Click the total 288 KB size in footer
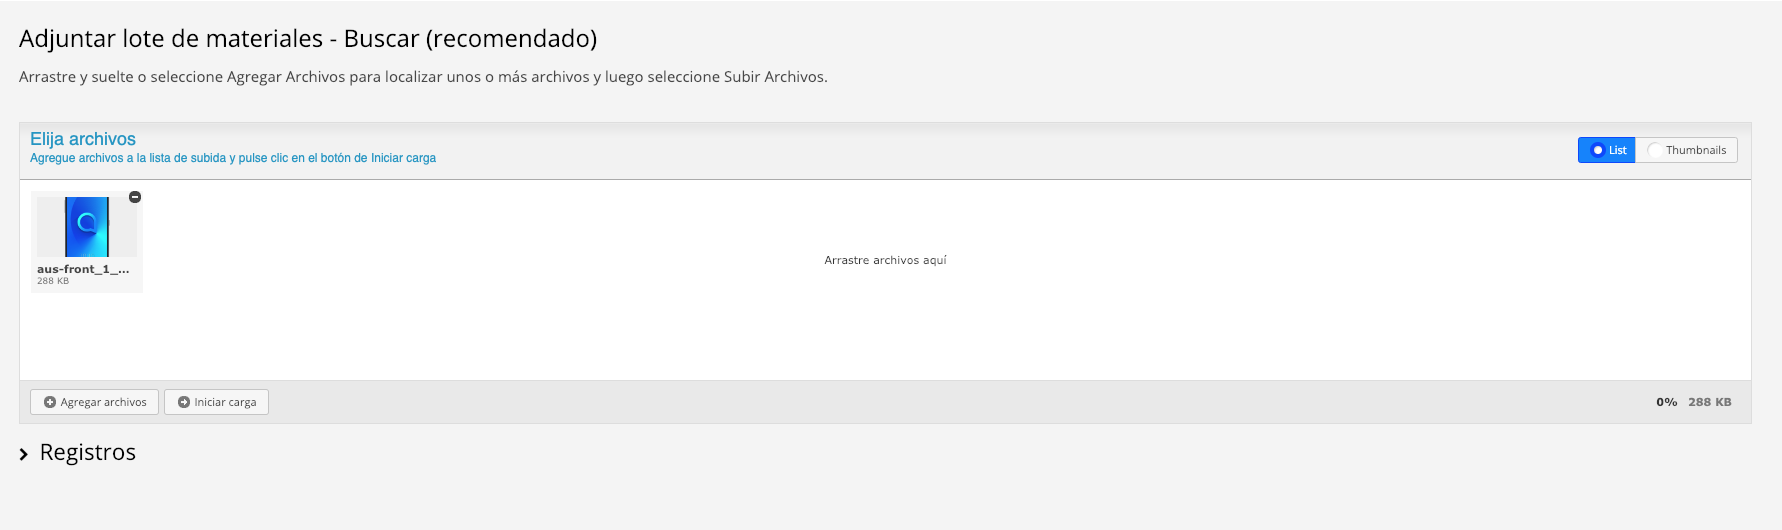Screen dimensions: 1782x530 pos(1710,402)
